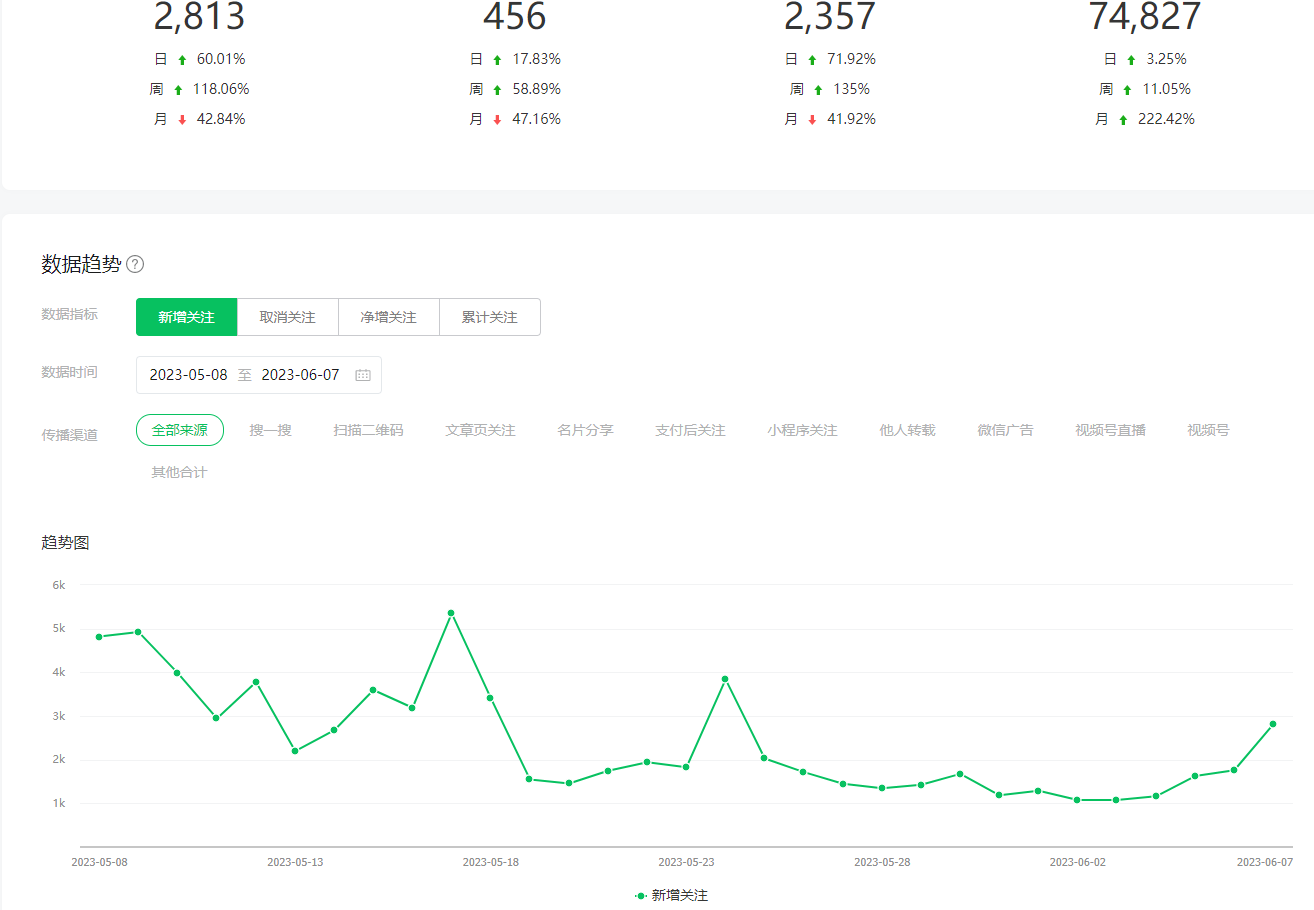Switch to the 累计关注 metric tab
1314x910 pixels.
point(489,317)
